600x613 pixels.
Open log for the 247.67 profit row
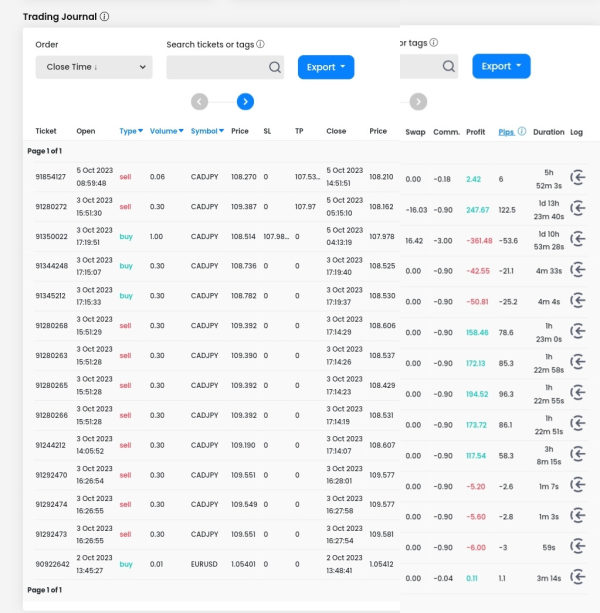pos(578,208)
